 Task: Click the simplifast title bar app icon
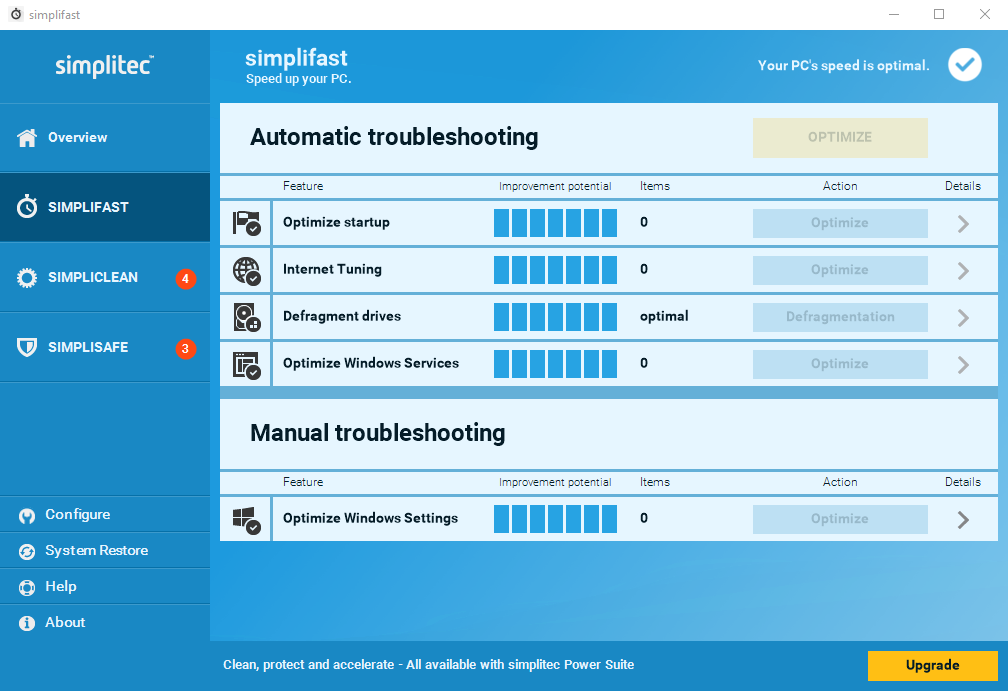pyautogui.click(x=16, y=14)
